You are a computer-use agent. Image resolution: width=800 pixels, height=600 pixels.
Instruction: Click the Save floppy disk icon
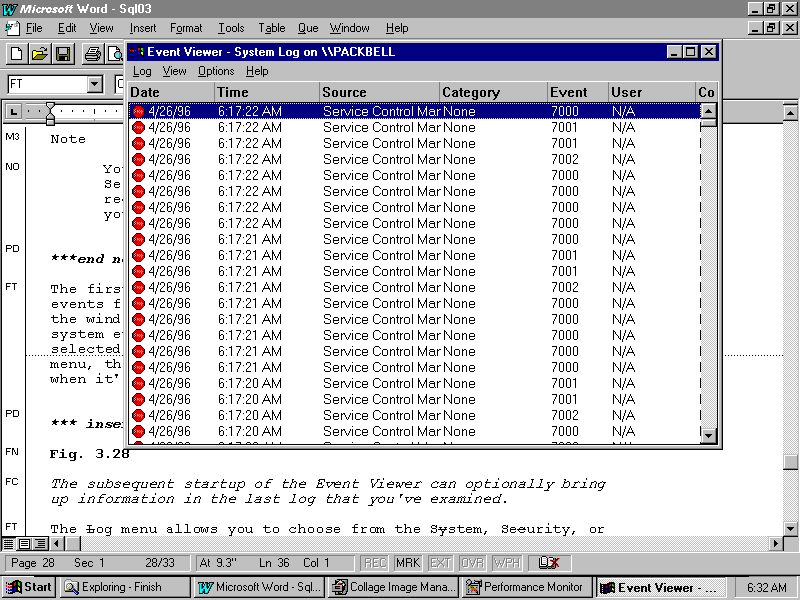[62, 54]
